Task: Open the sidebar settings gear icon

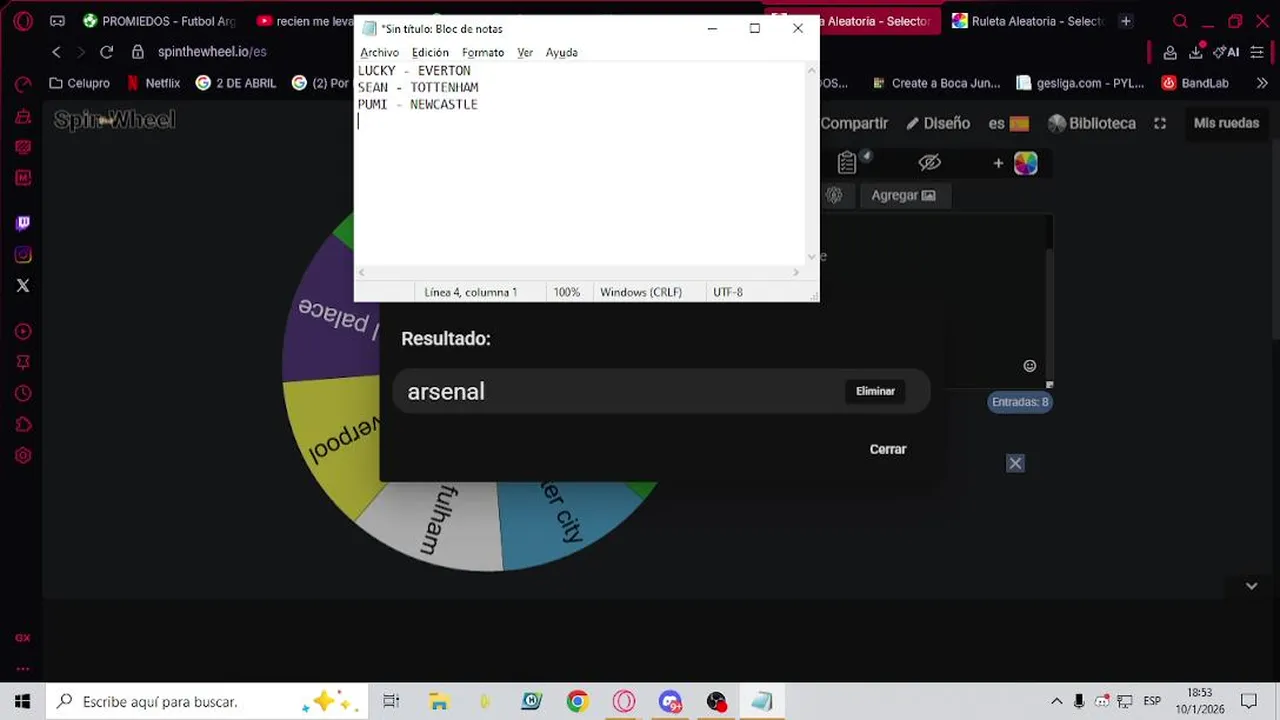Action: (23, 455)
